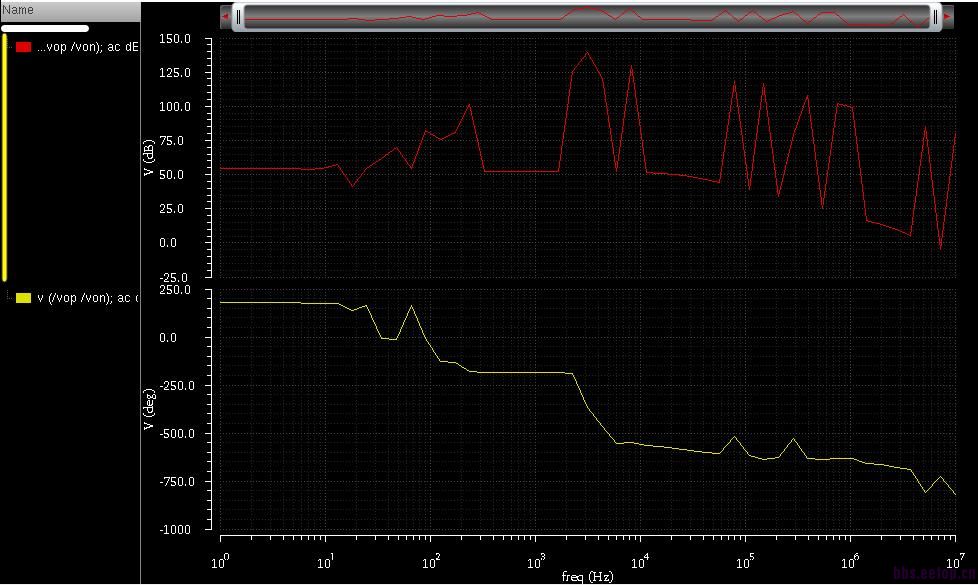
Task: Click the -500.0 tick label on phase axis
Action: click(175, 433)
